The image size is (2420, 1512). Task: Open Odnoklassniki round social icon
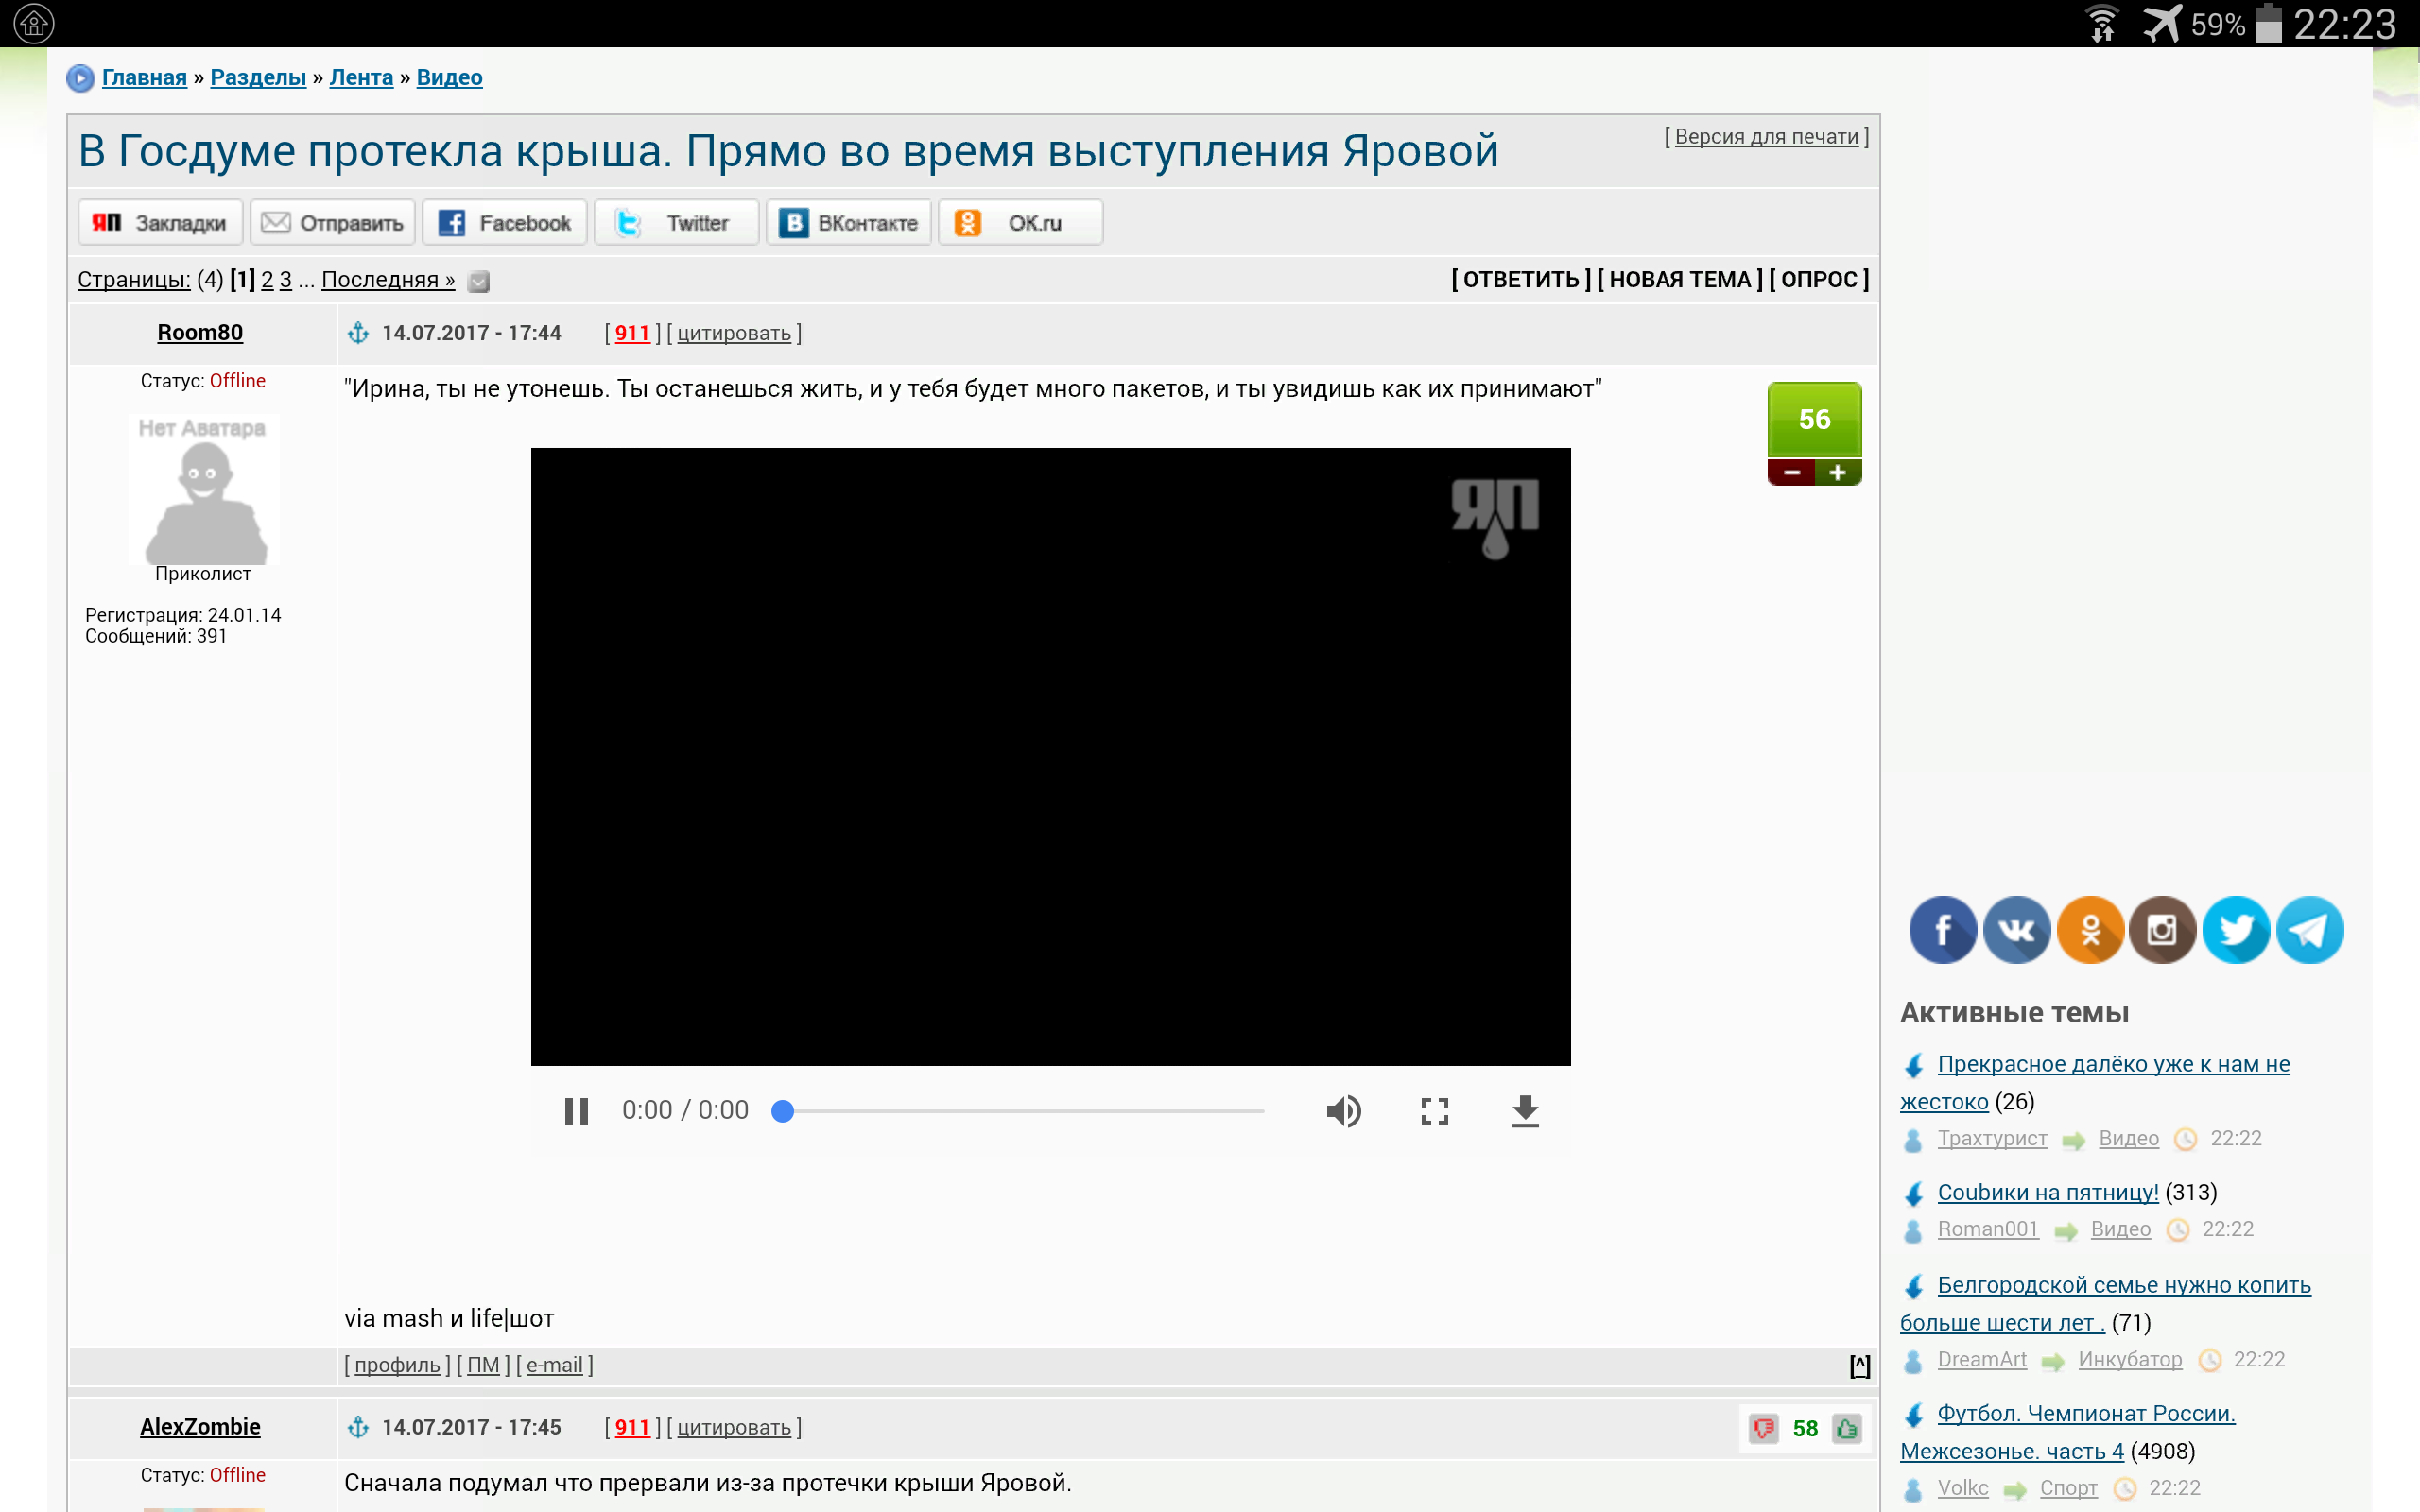point(2090,930)
